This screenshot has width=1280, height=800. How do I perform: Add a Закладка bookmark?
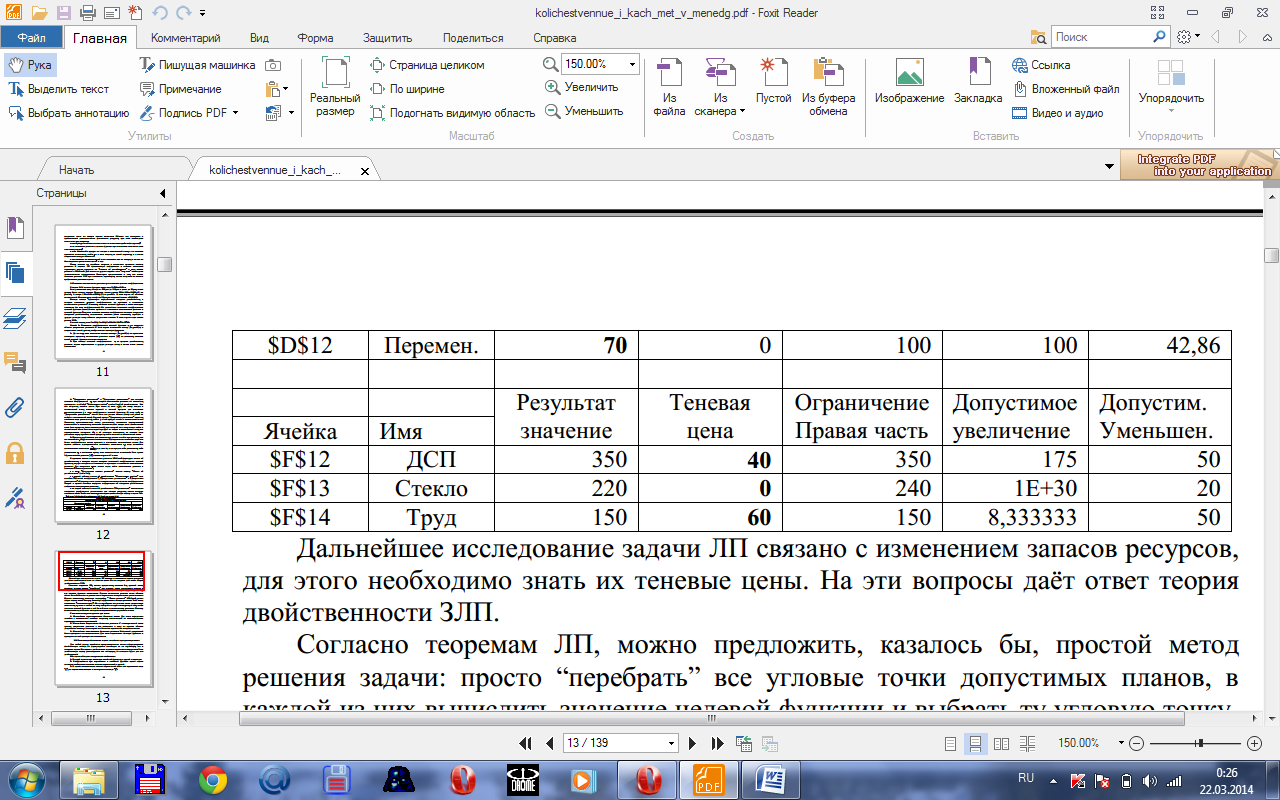point(978,82)
